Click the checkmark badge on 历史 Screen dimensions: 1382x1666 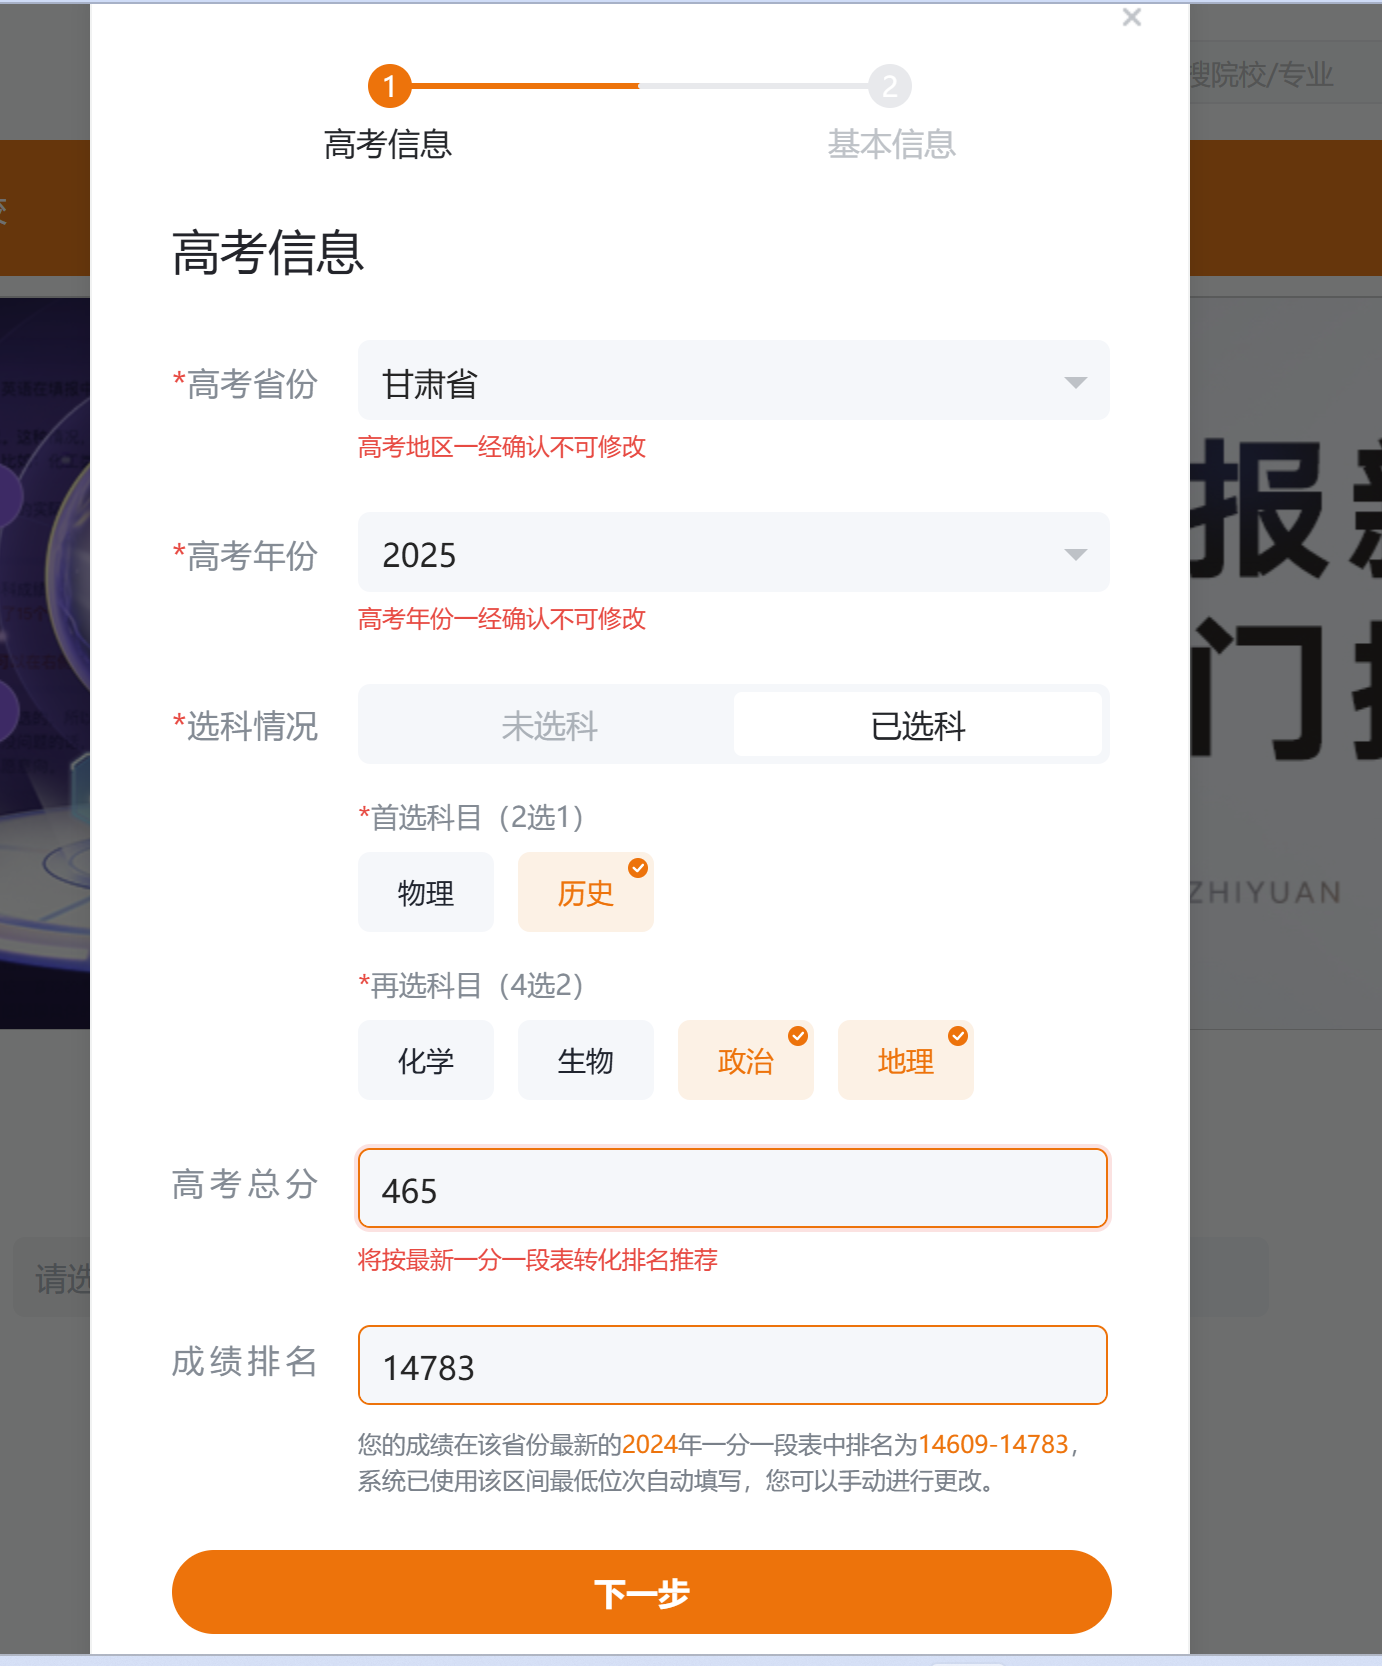click(x=638, y=868)
